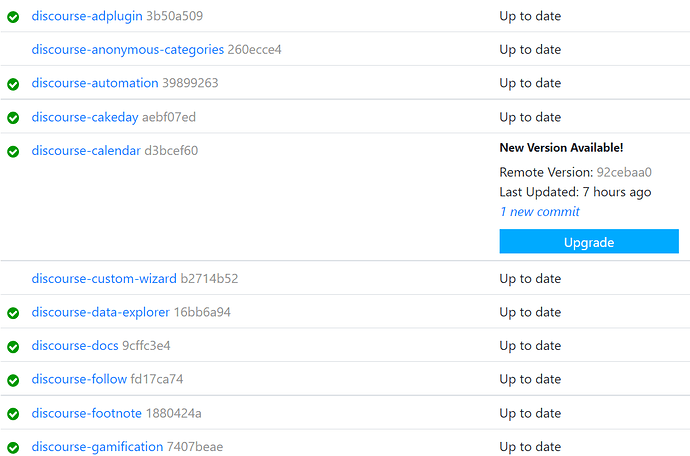690x456 pixels.
Task: Click commit hash 9cffc3e4
Action: 146,346
